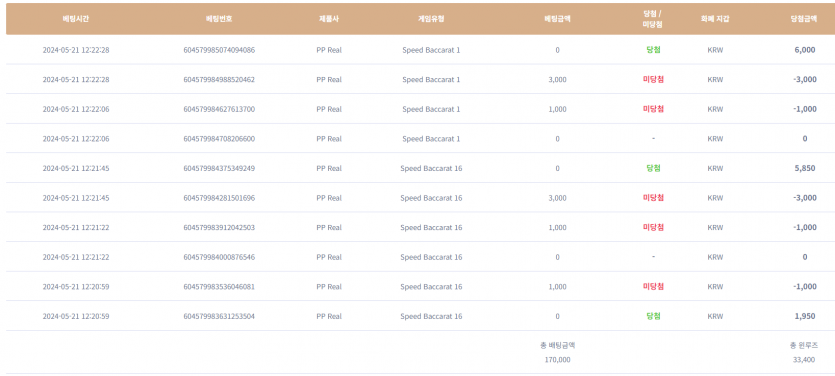This screenshot has height=376, width=835.
Task: Click the 당첨 / 미당첨 column header
Action: click(653, 19)
